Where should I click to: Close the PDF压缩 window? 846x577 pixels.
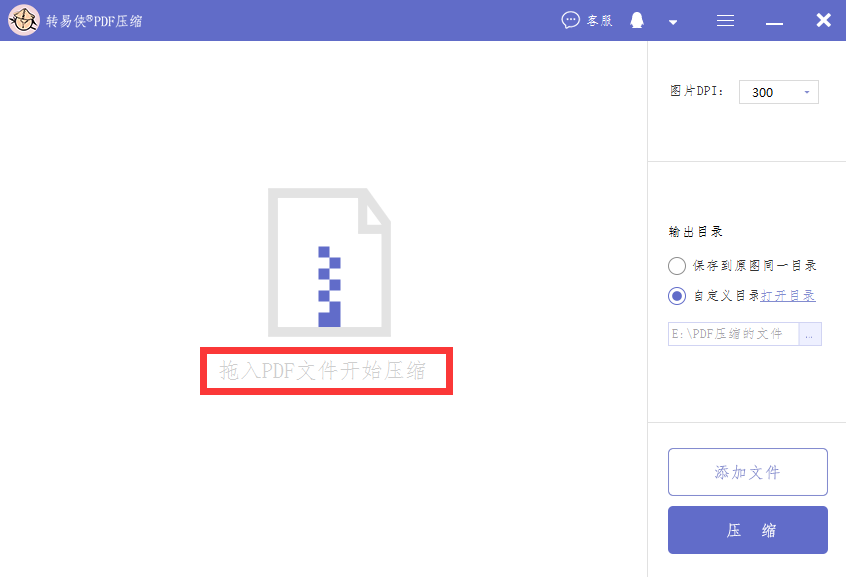pyautogui.click(x=823, y=21)
